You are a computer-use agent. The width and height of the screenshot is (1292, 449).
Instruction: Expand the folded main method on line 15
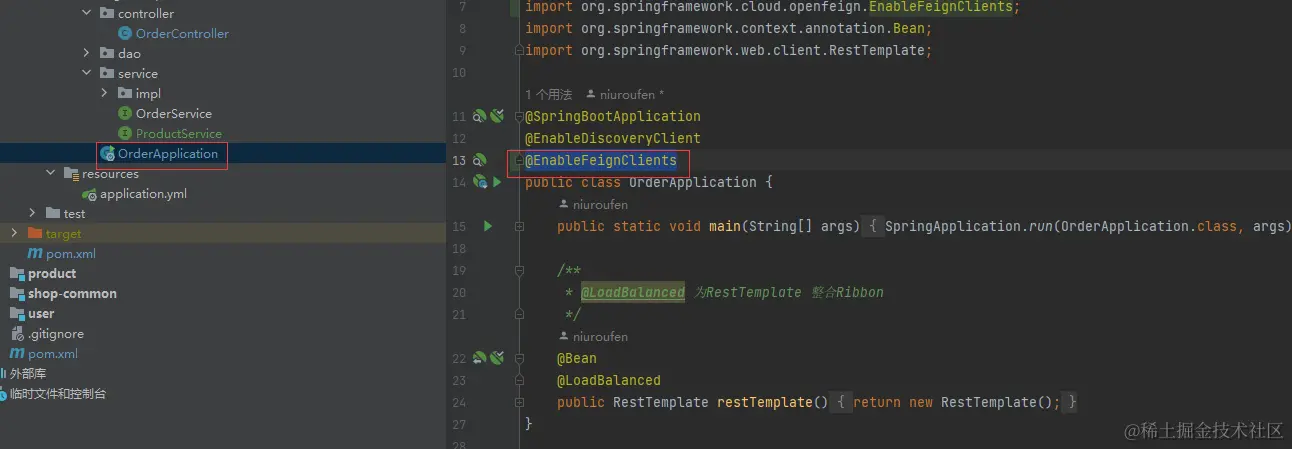tap(519, 226)
